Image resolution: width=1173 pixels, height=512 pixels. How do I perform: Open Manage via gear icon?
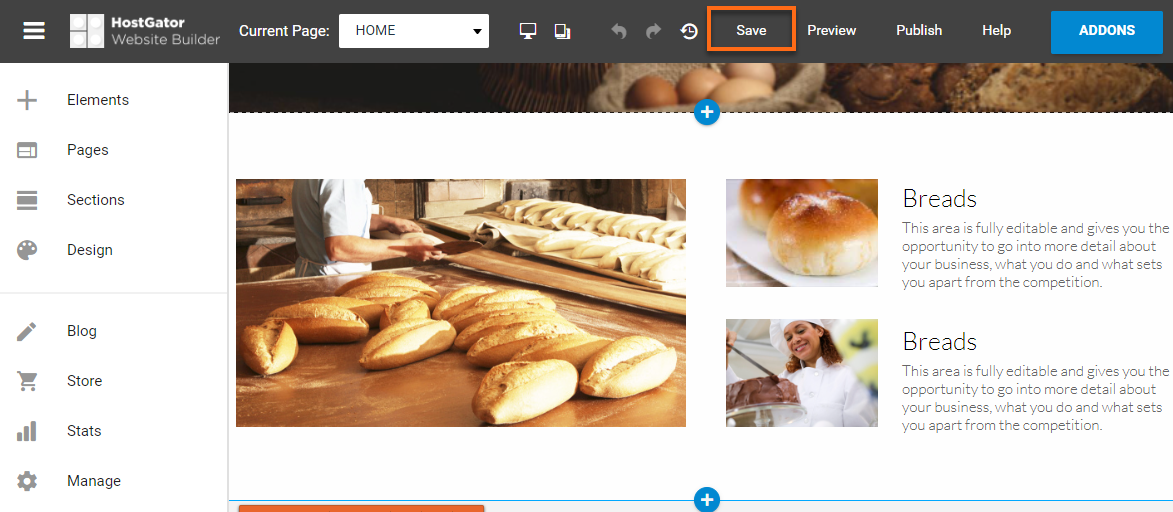27,481
